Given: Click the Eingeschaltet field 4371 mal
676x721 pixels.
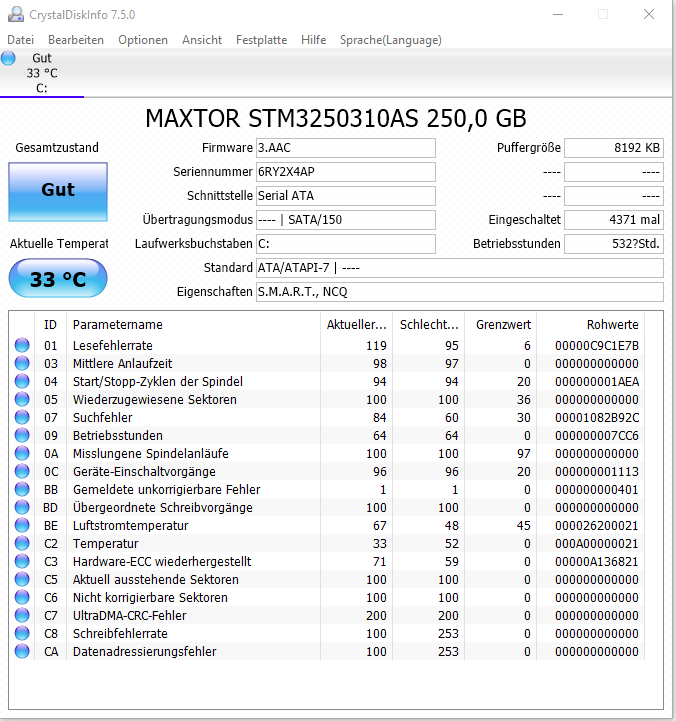Looking at the screenshot, I should [614, 220].
